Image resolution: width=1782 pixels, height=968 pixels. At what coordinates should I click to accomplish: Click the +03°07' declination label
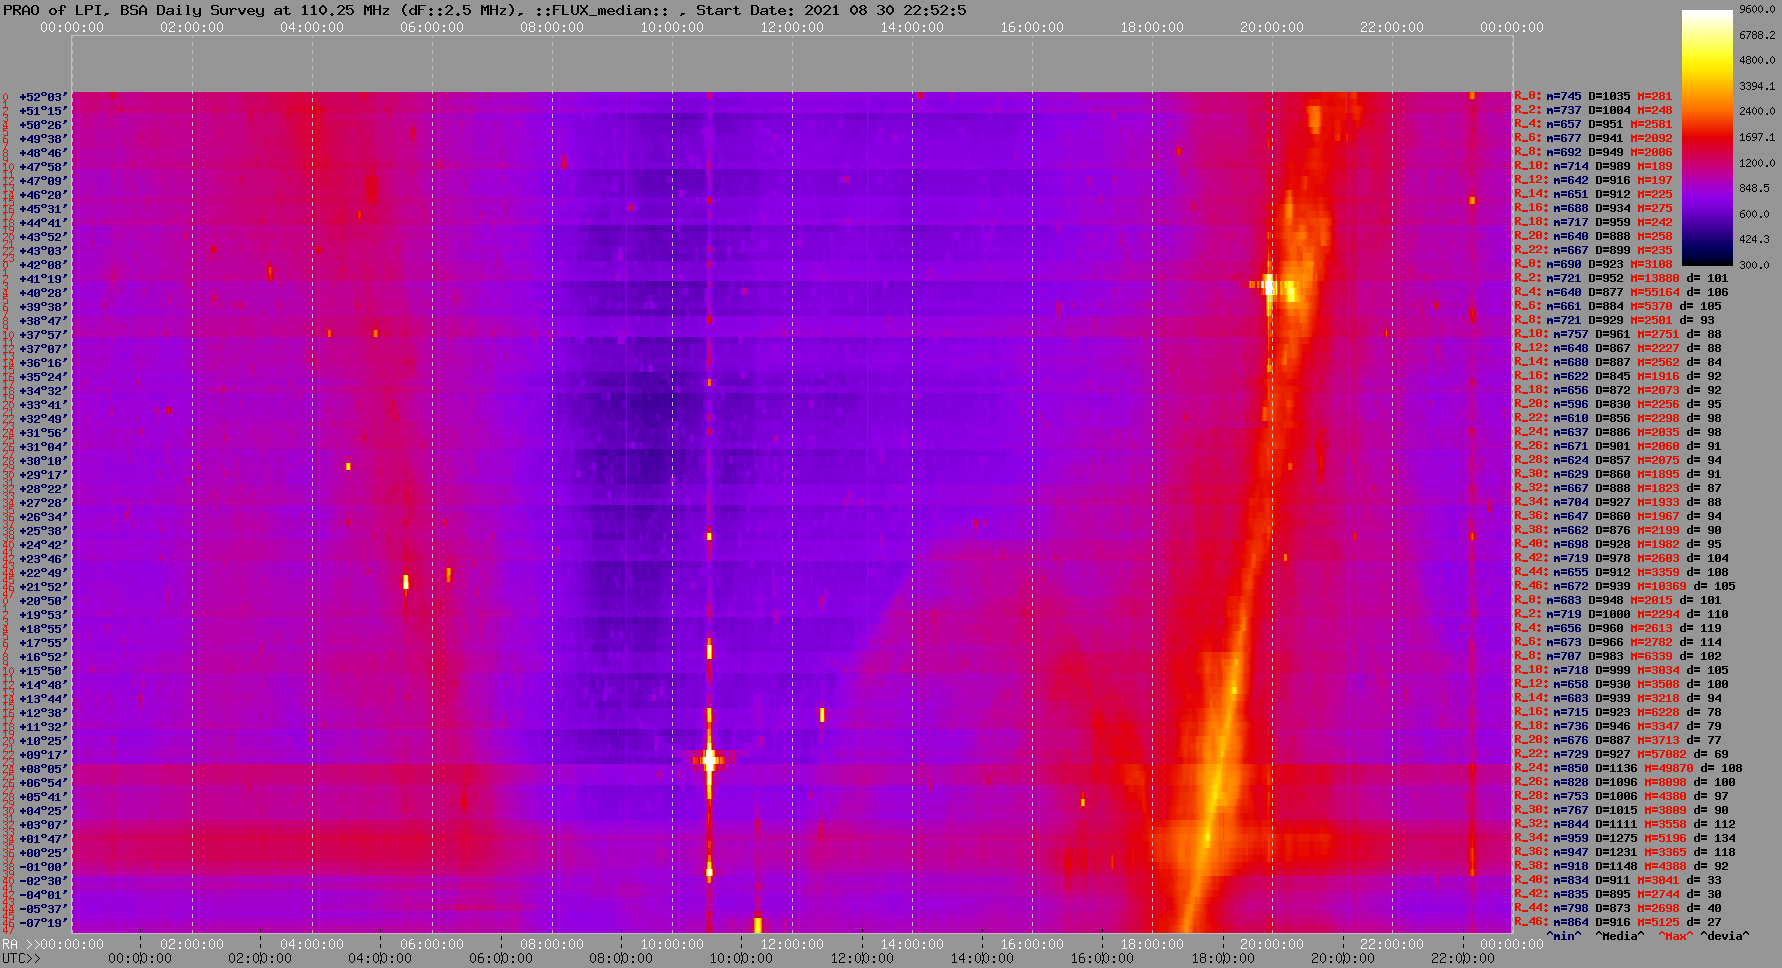click(43, 825)
